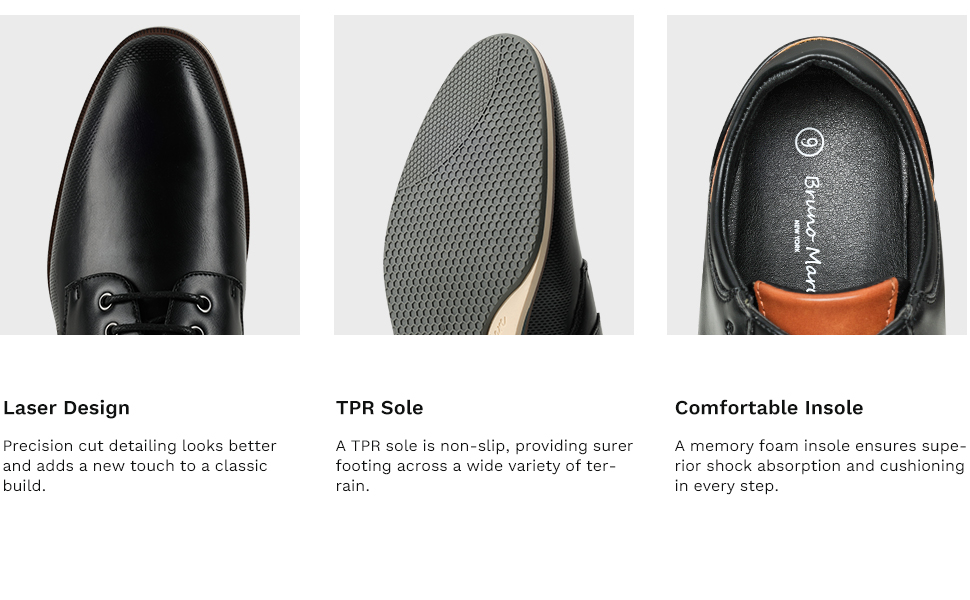Click the top right silver shoelace eyelet
The width and height of the screenshot is (970, 600).
pyautogui.click(x=204, y=304)
